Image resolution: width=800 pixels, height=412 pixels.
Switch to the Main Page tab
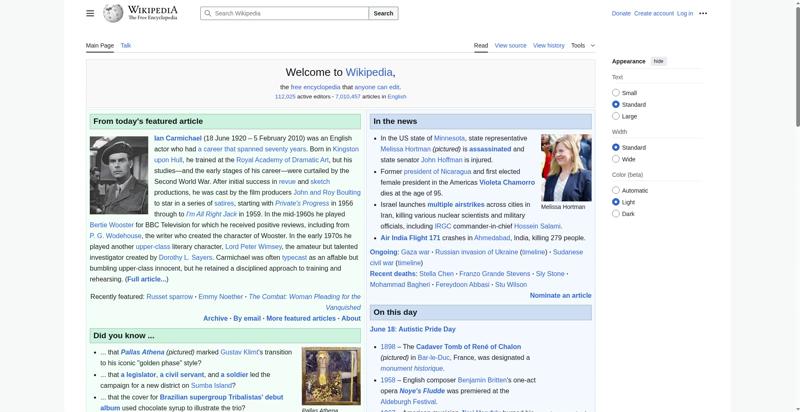(x=99, y=45)
